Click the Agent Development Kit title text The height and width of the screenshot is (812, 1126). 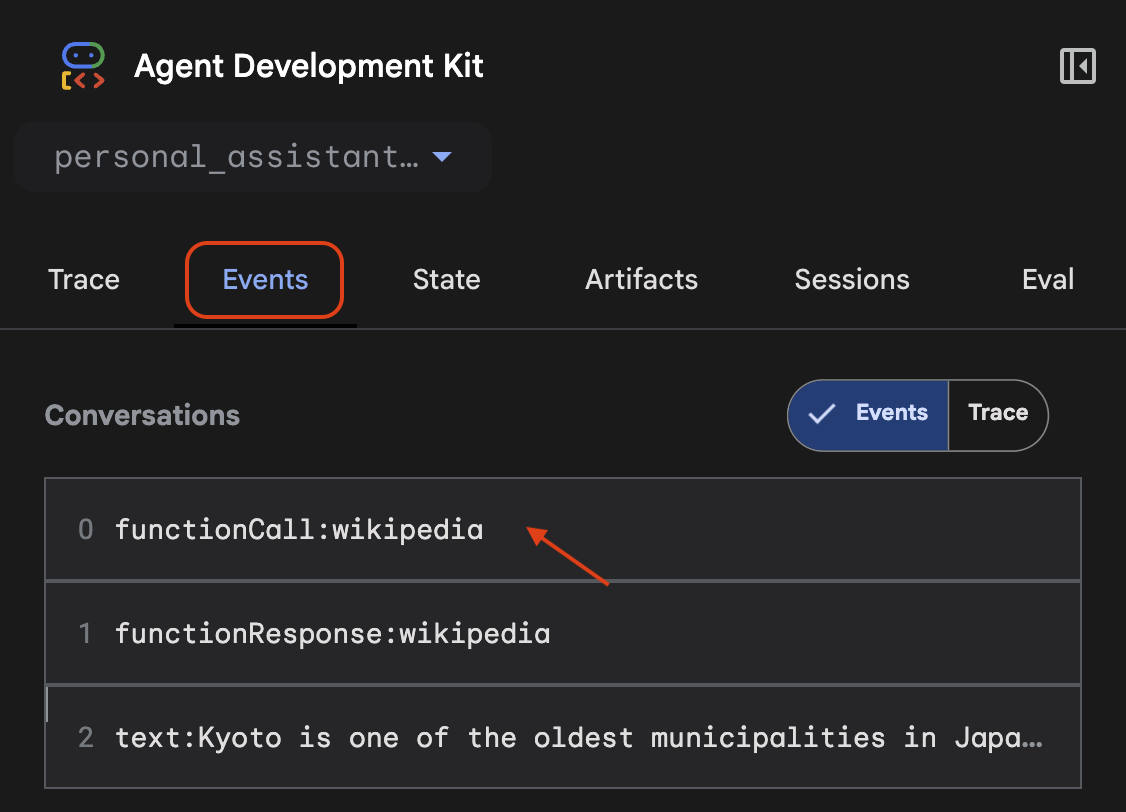pyautogui.click(x=308, y=66)
